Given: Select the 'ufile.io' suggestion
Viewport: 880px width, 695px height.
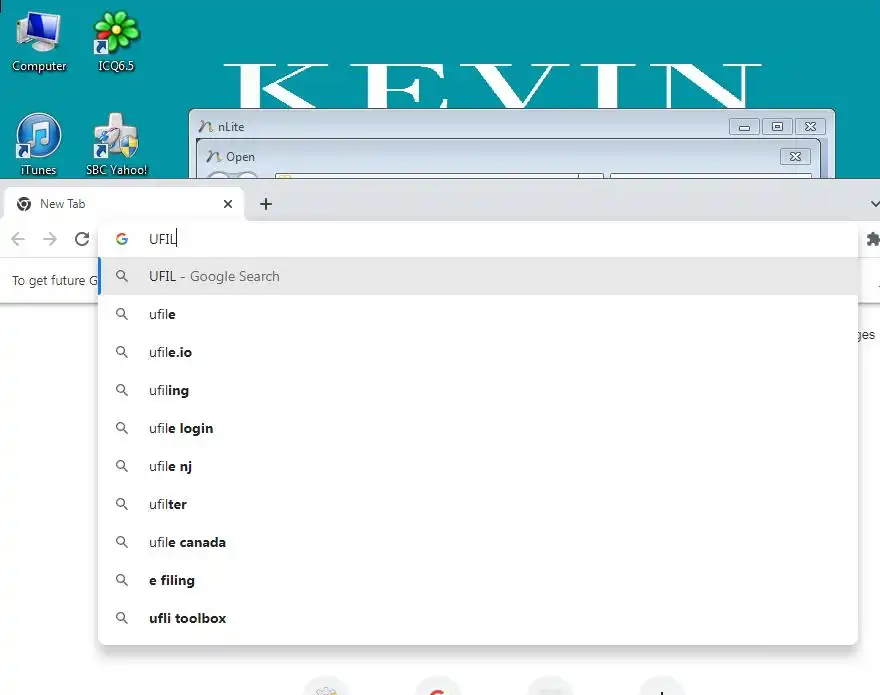Looking at the screenshot, I should coord(478,353).
